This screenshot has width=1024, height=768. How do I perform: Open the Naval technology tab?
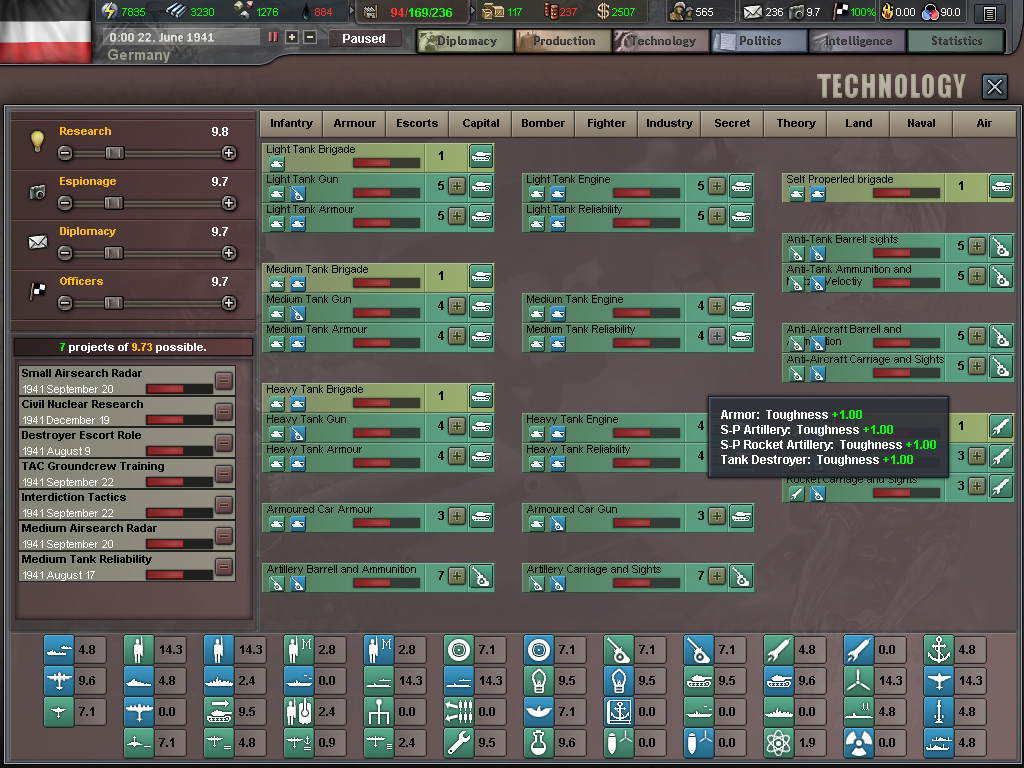point(921,123)
